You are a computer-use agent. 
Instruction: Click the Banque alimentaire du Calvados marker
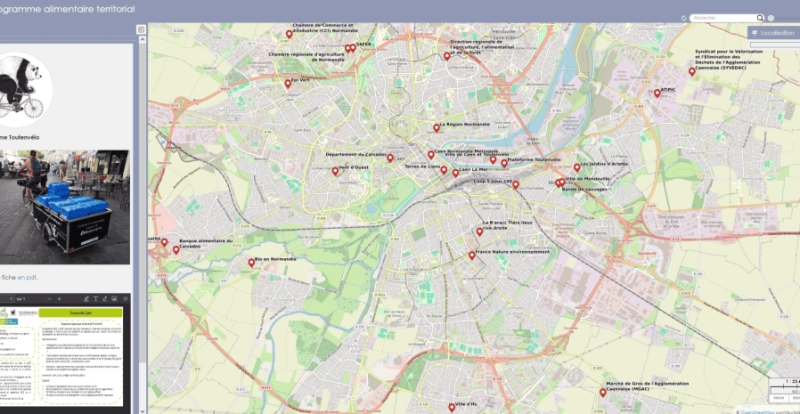pos(176,249)
